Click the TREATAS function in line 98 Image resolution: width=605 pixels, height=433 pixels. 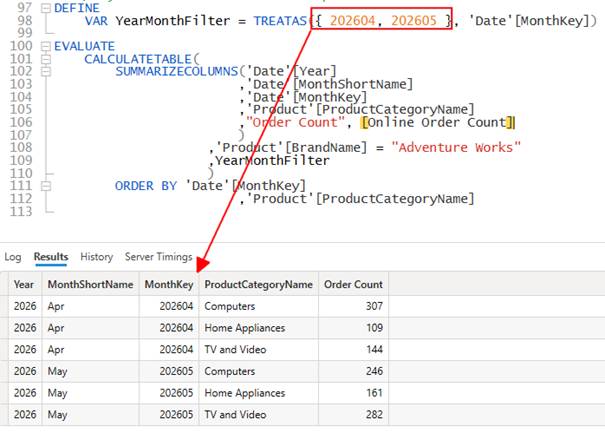(x=280, y=21)
